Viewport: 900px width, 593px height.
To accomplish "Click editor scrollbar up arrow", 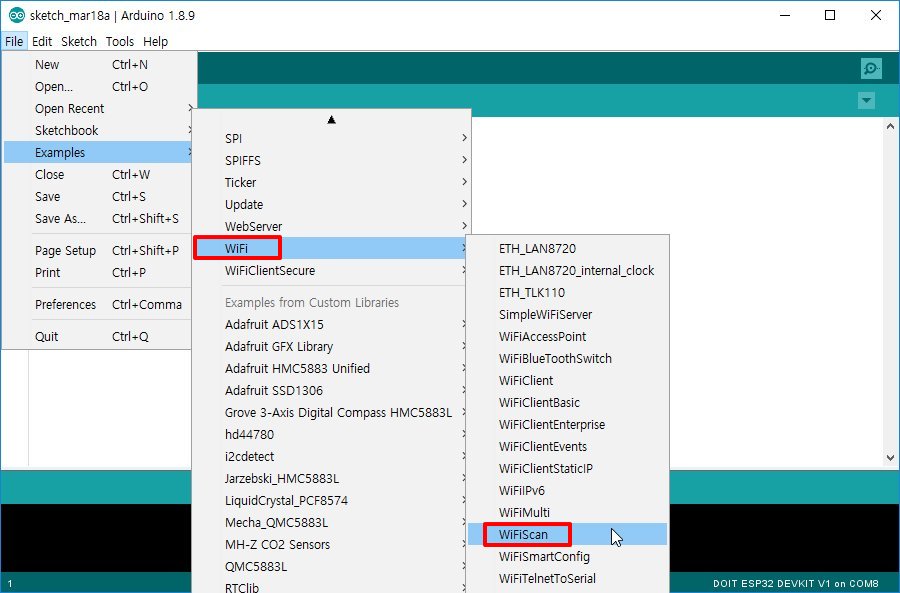I will (890, 126).
